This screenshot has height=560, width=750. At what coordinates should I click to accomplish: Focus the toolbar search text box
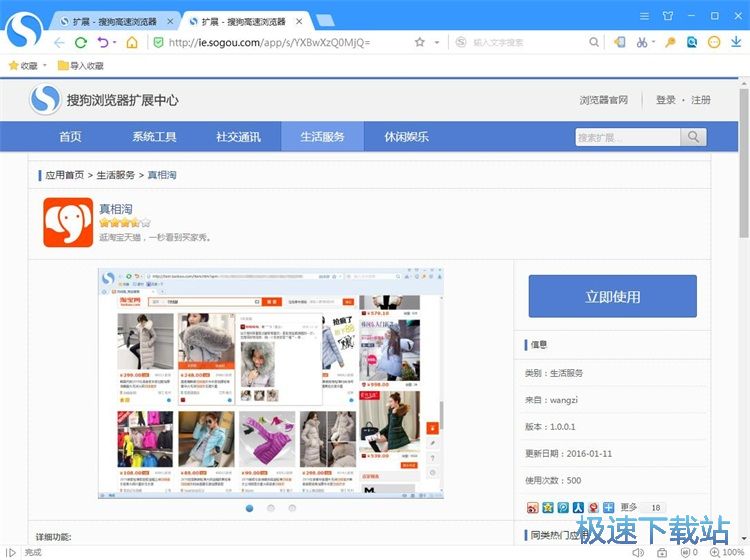(528, 43)
